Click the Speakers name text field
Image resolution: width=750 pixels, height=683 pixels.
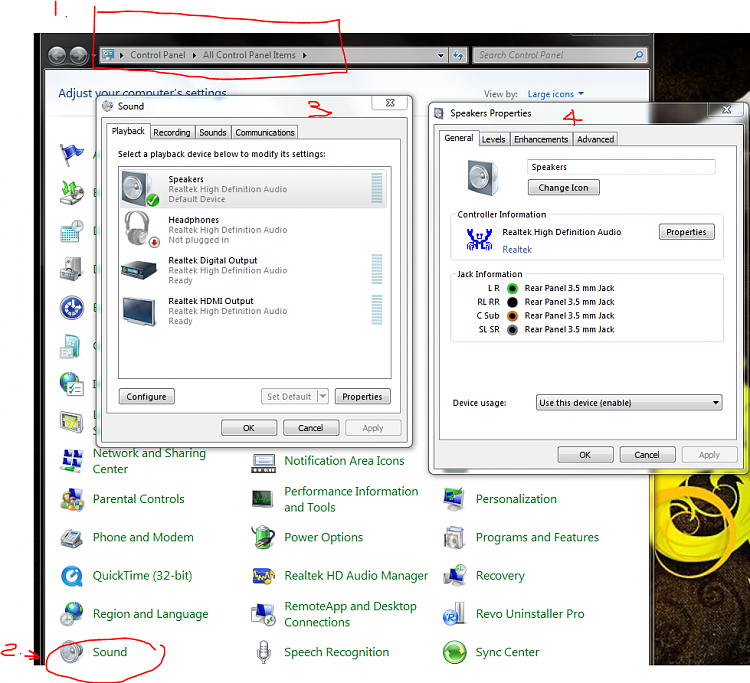pos(621,167)
